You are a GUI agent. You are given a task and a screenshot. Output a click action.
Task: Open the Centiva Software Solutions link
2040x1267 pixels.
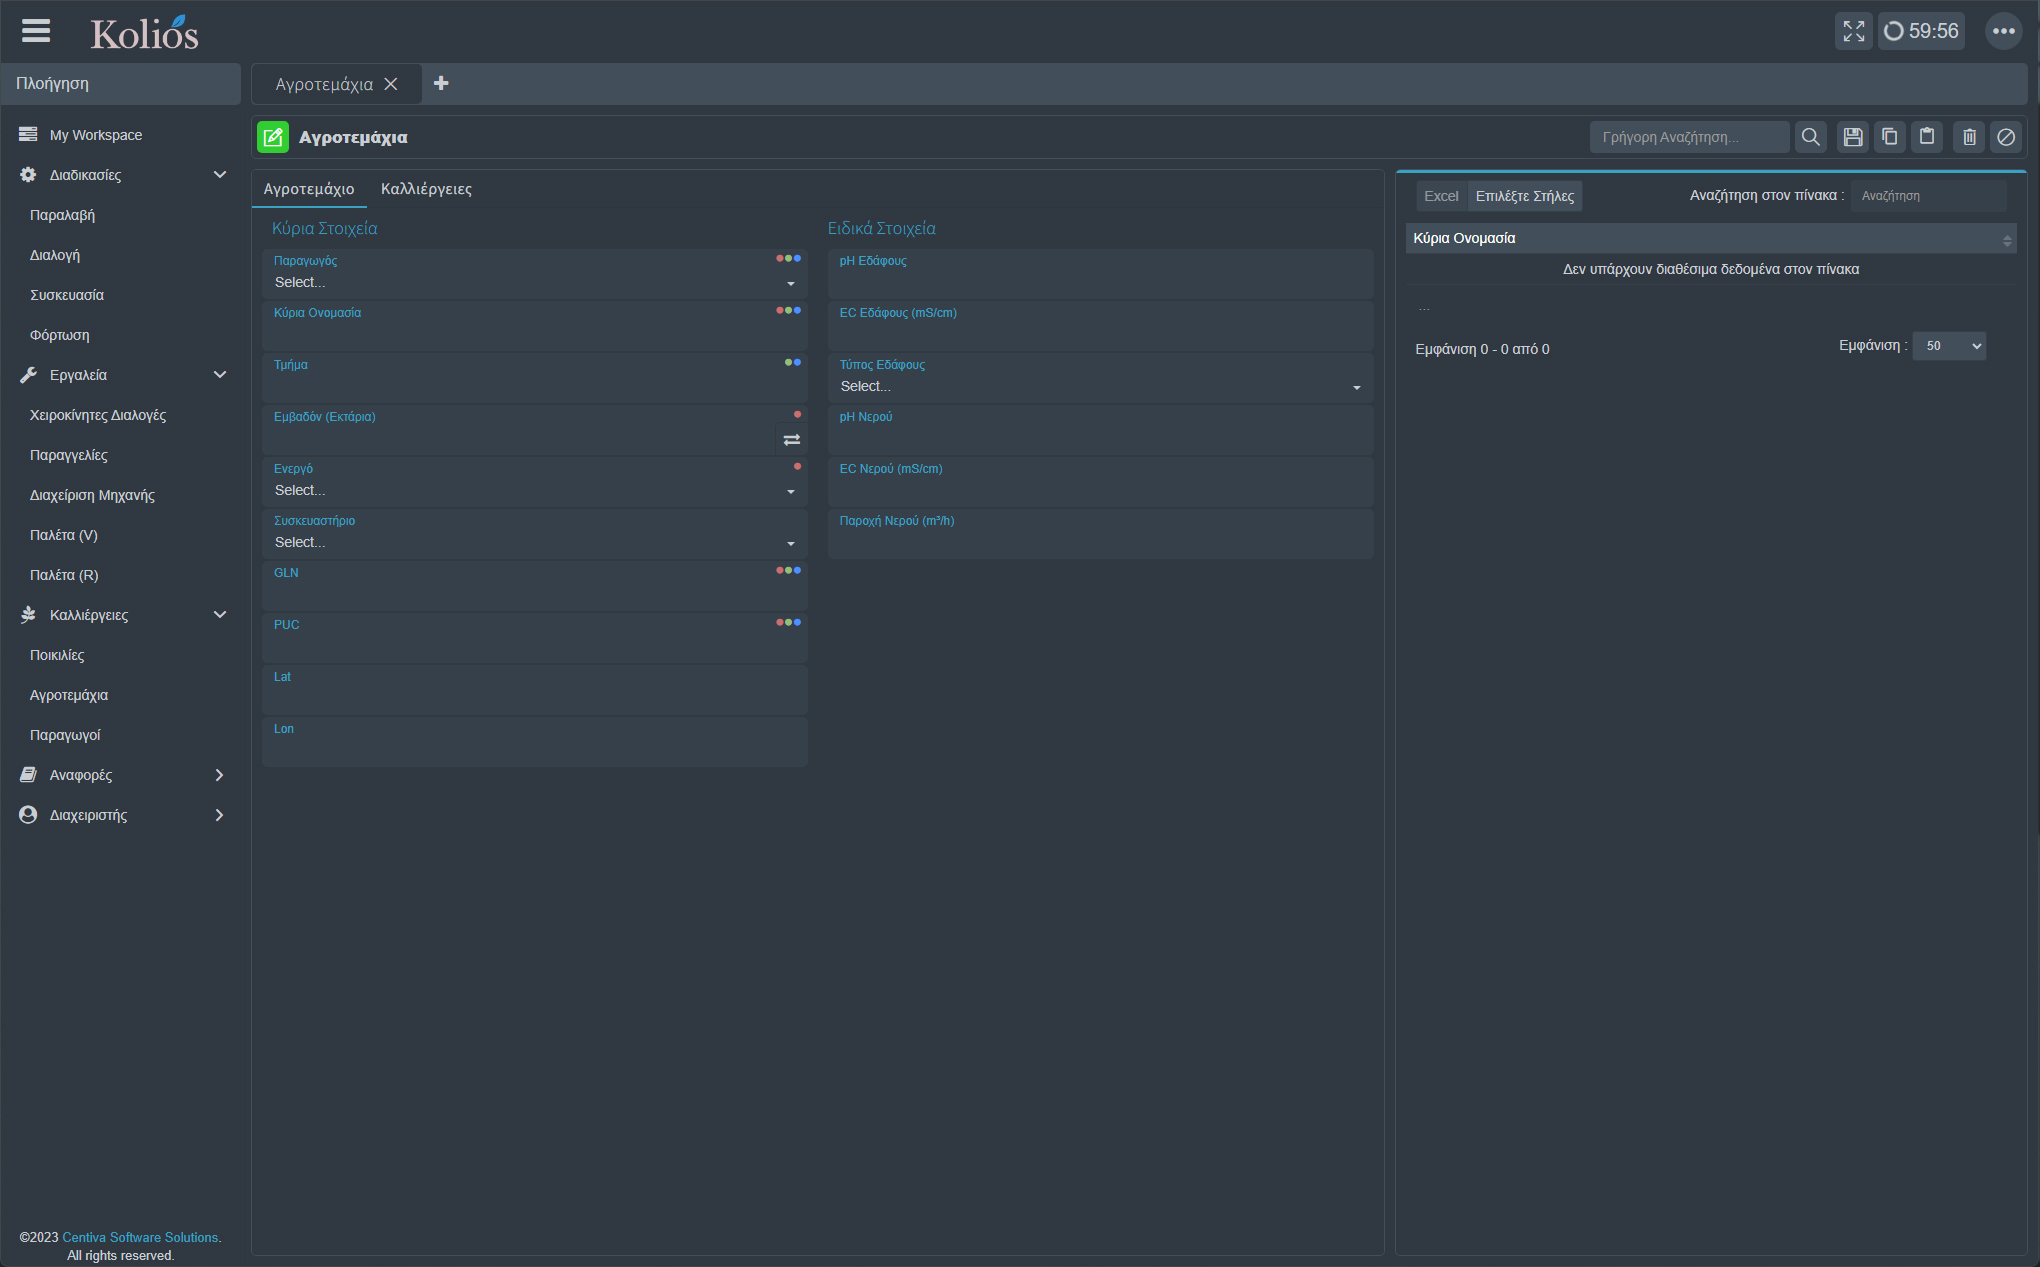click(140, 1237)
